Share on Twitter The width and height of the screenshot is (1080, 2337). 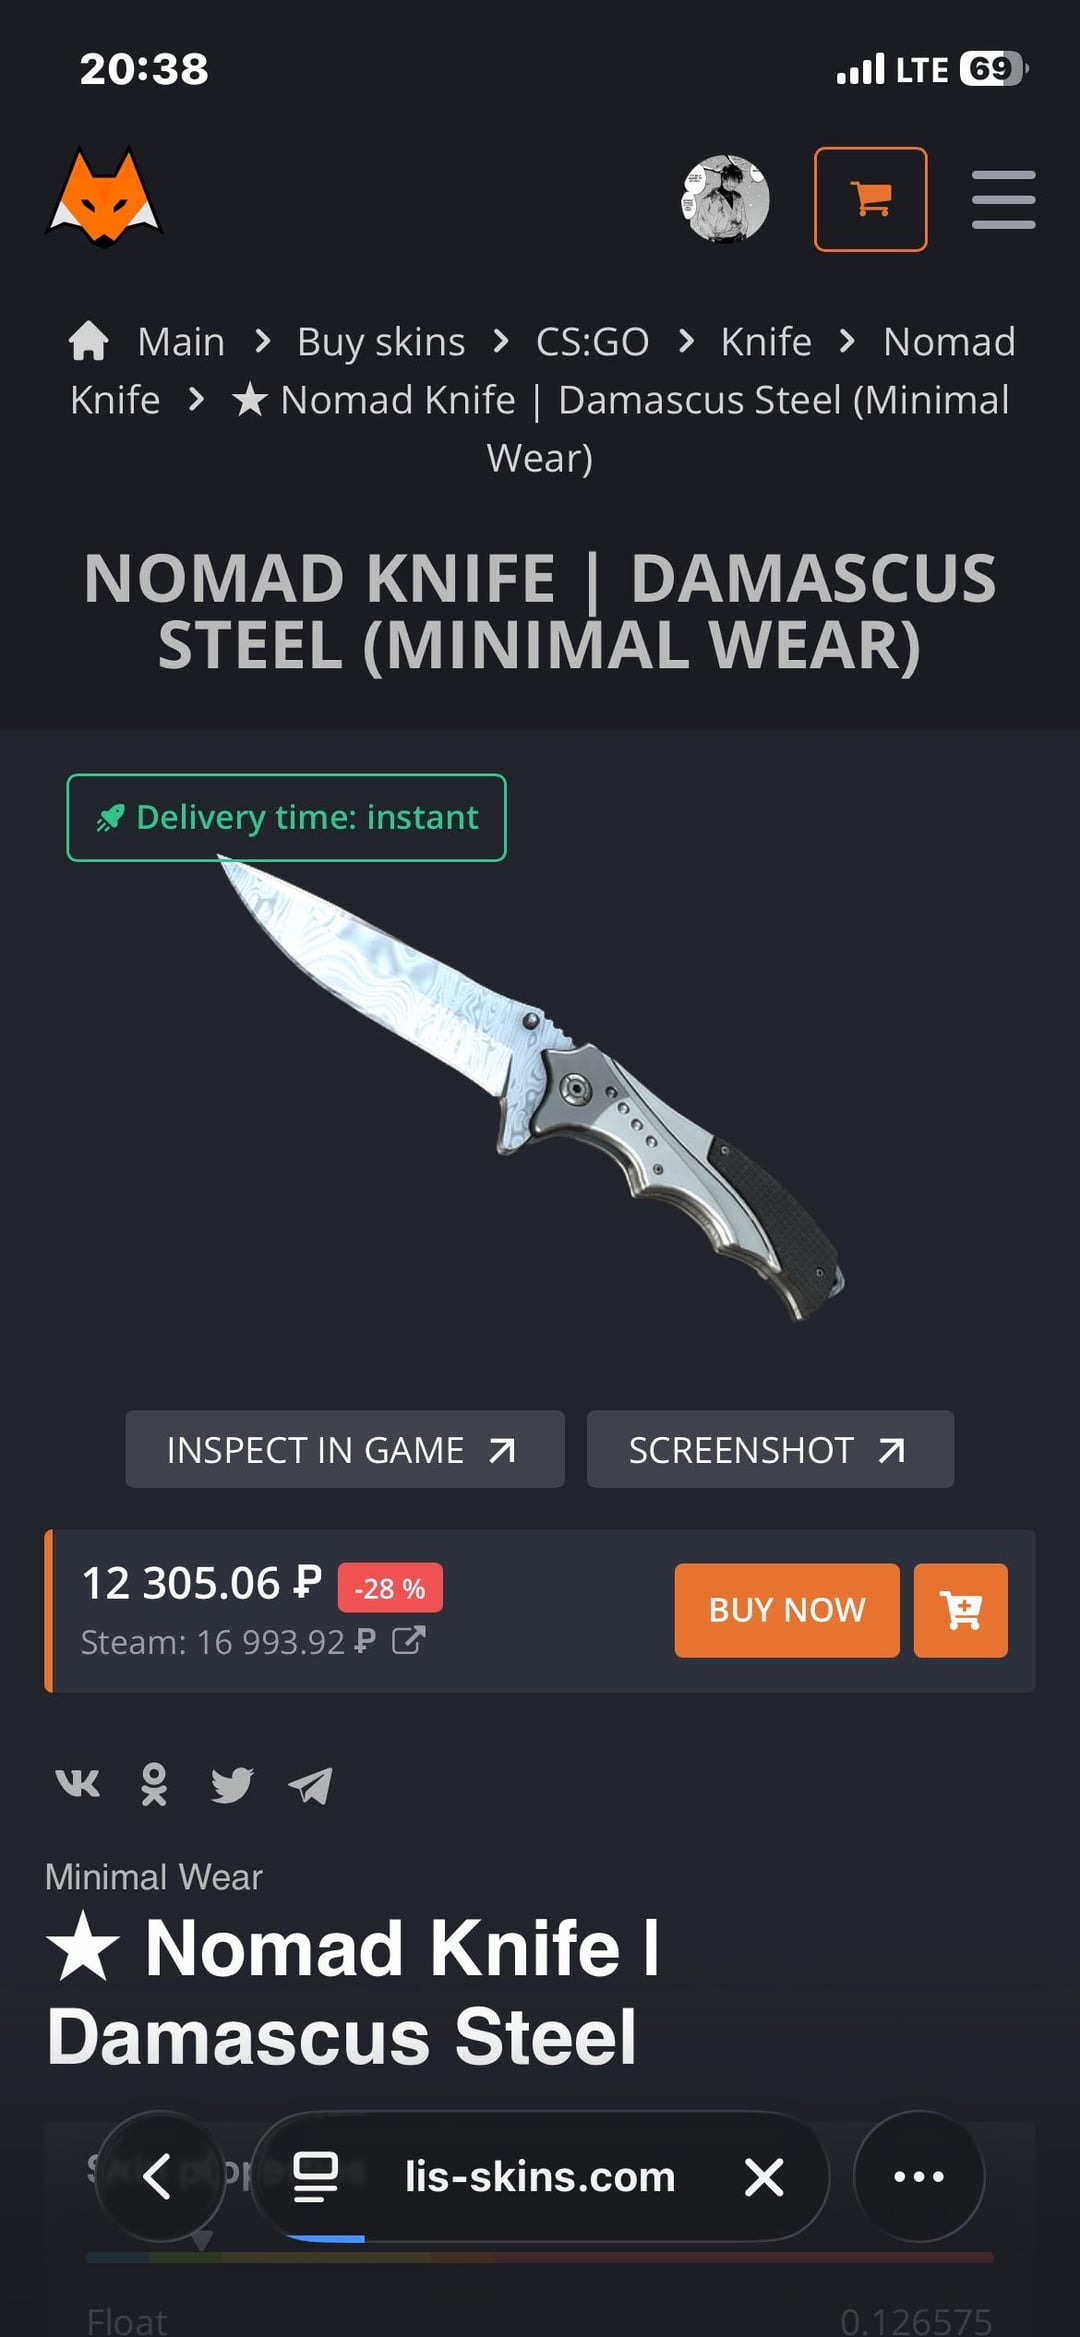coord(232,1784)
